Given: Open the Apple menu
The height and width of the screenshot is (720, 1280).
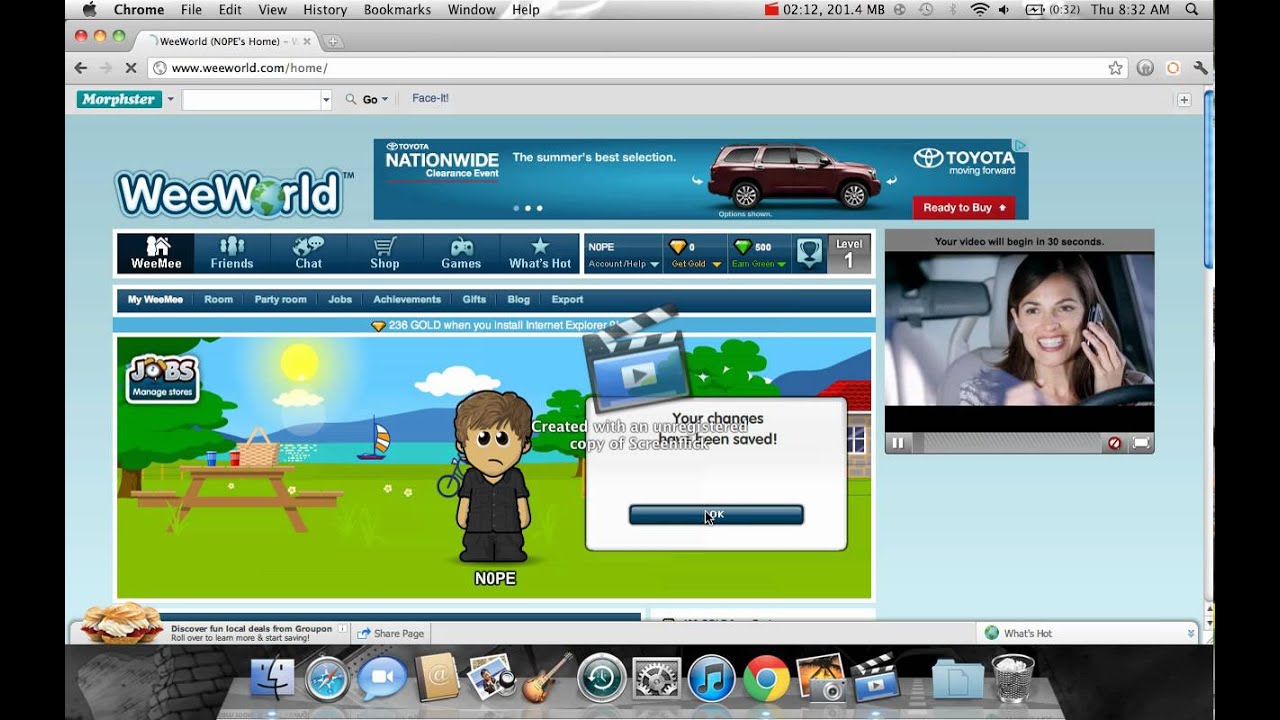Looking at the screenshot, I should point(89,10).
